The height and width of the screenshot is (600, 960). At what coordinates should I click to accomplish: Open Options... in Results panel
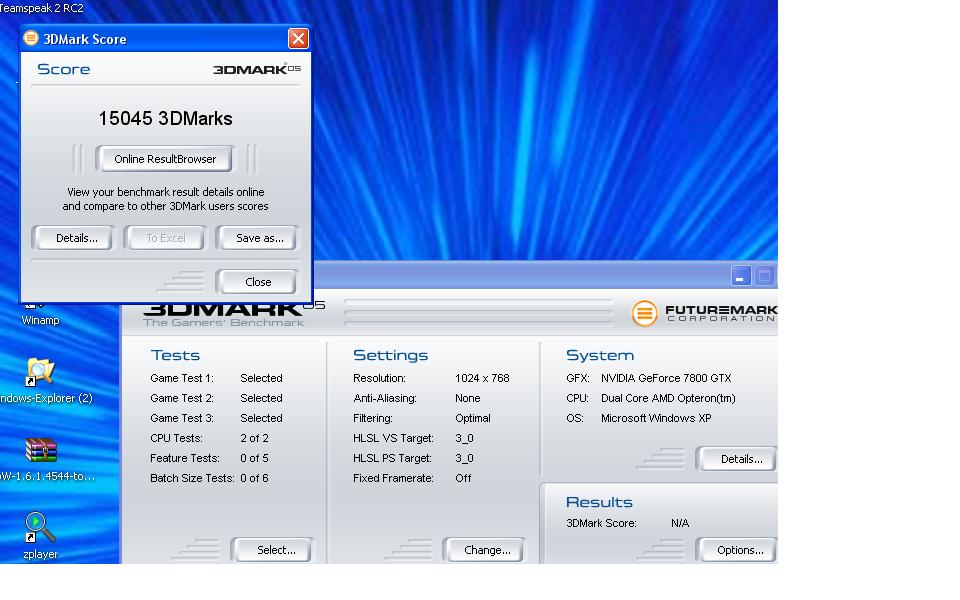(x=737, y=550)
